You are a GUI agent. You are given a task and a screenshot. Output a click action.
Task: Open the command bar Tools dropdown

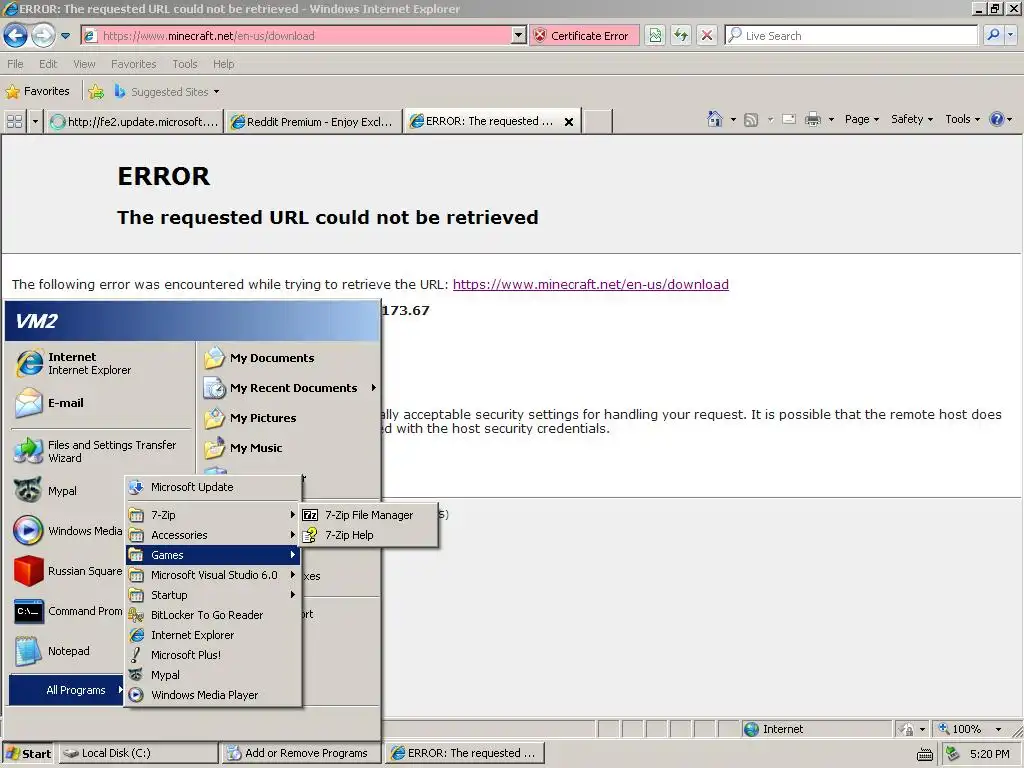click(x=963, y=119)
